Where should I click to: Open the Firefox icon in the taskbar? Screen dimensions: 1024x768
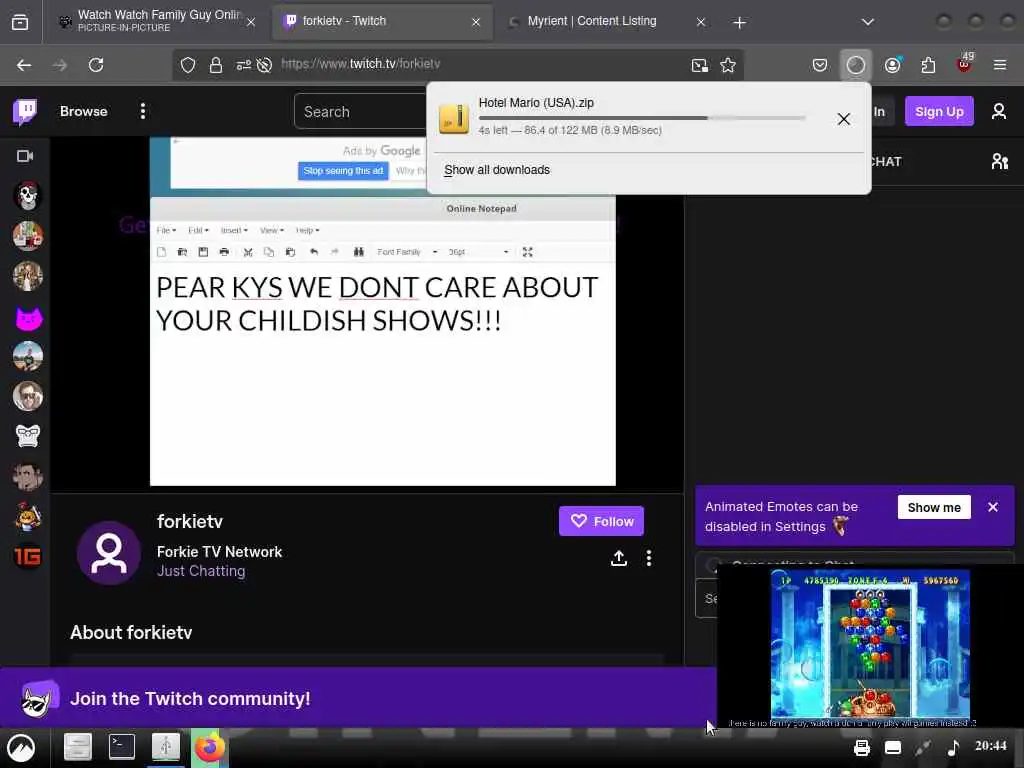click(210, 748)
